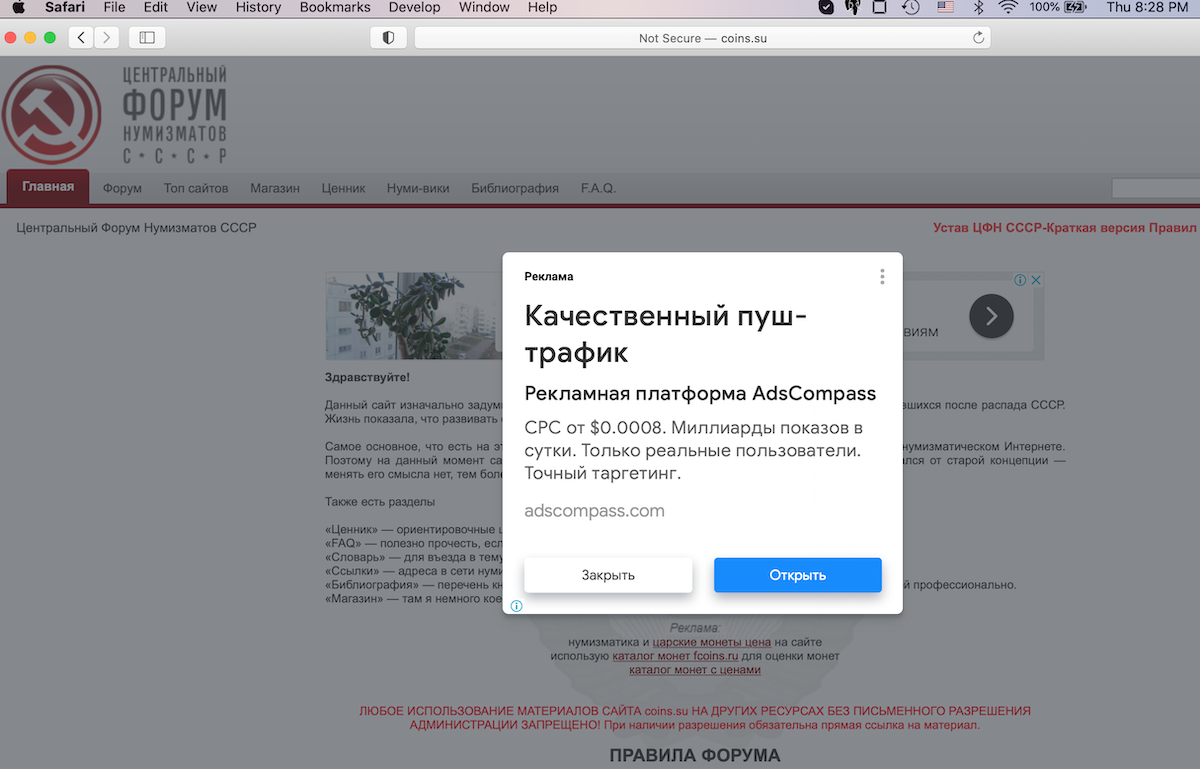Open the Устав ЦФН СССР link
Screen dimensions: 1200x769
click(1064, 228)
